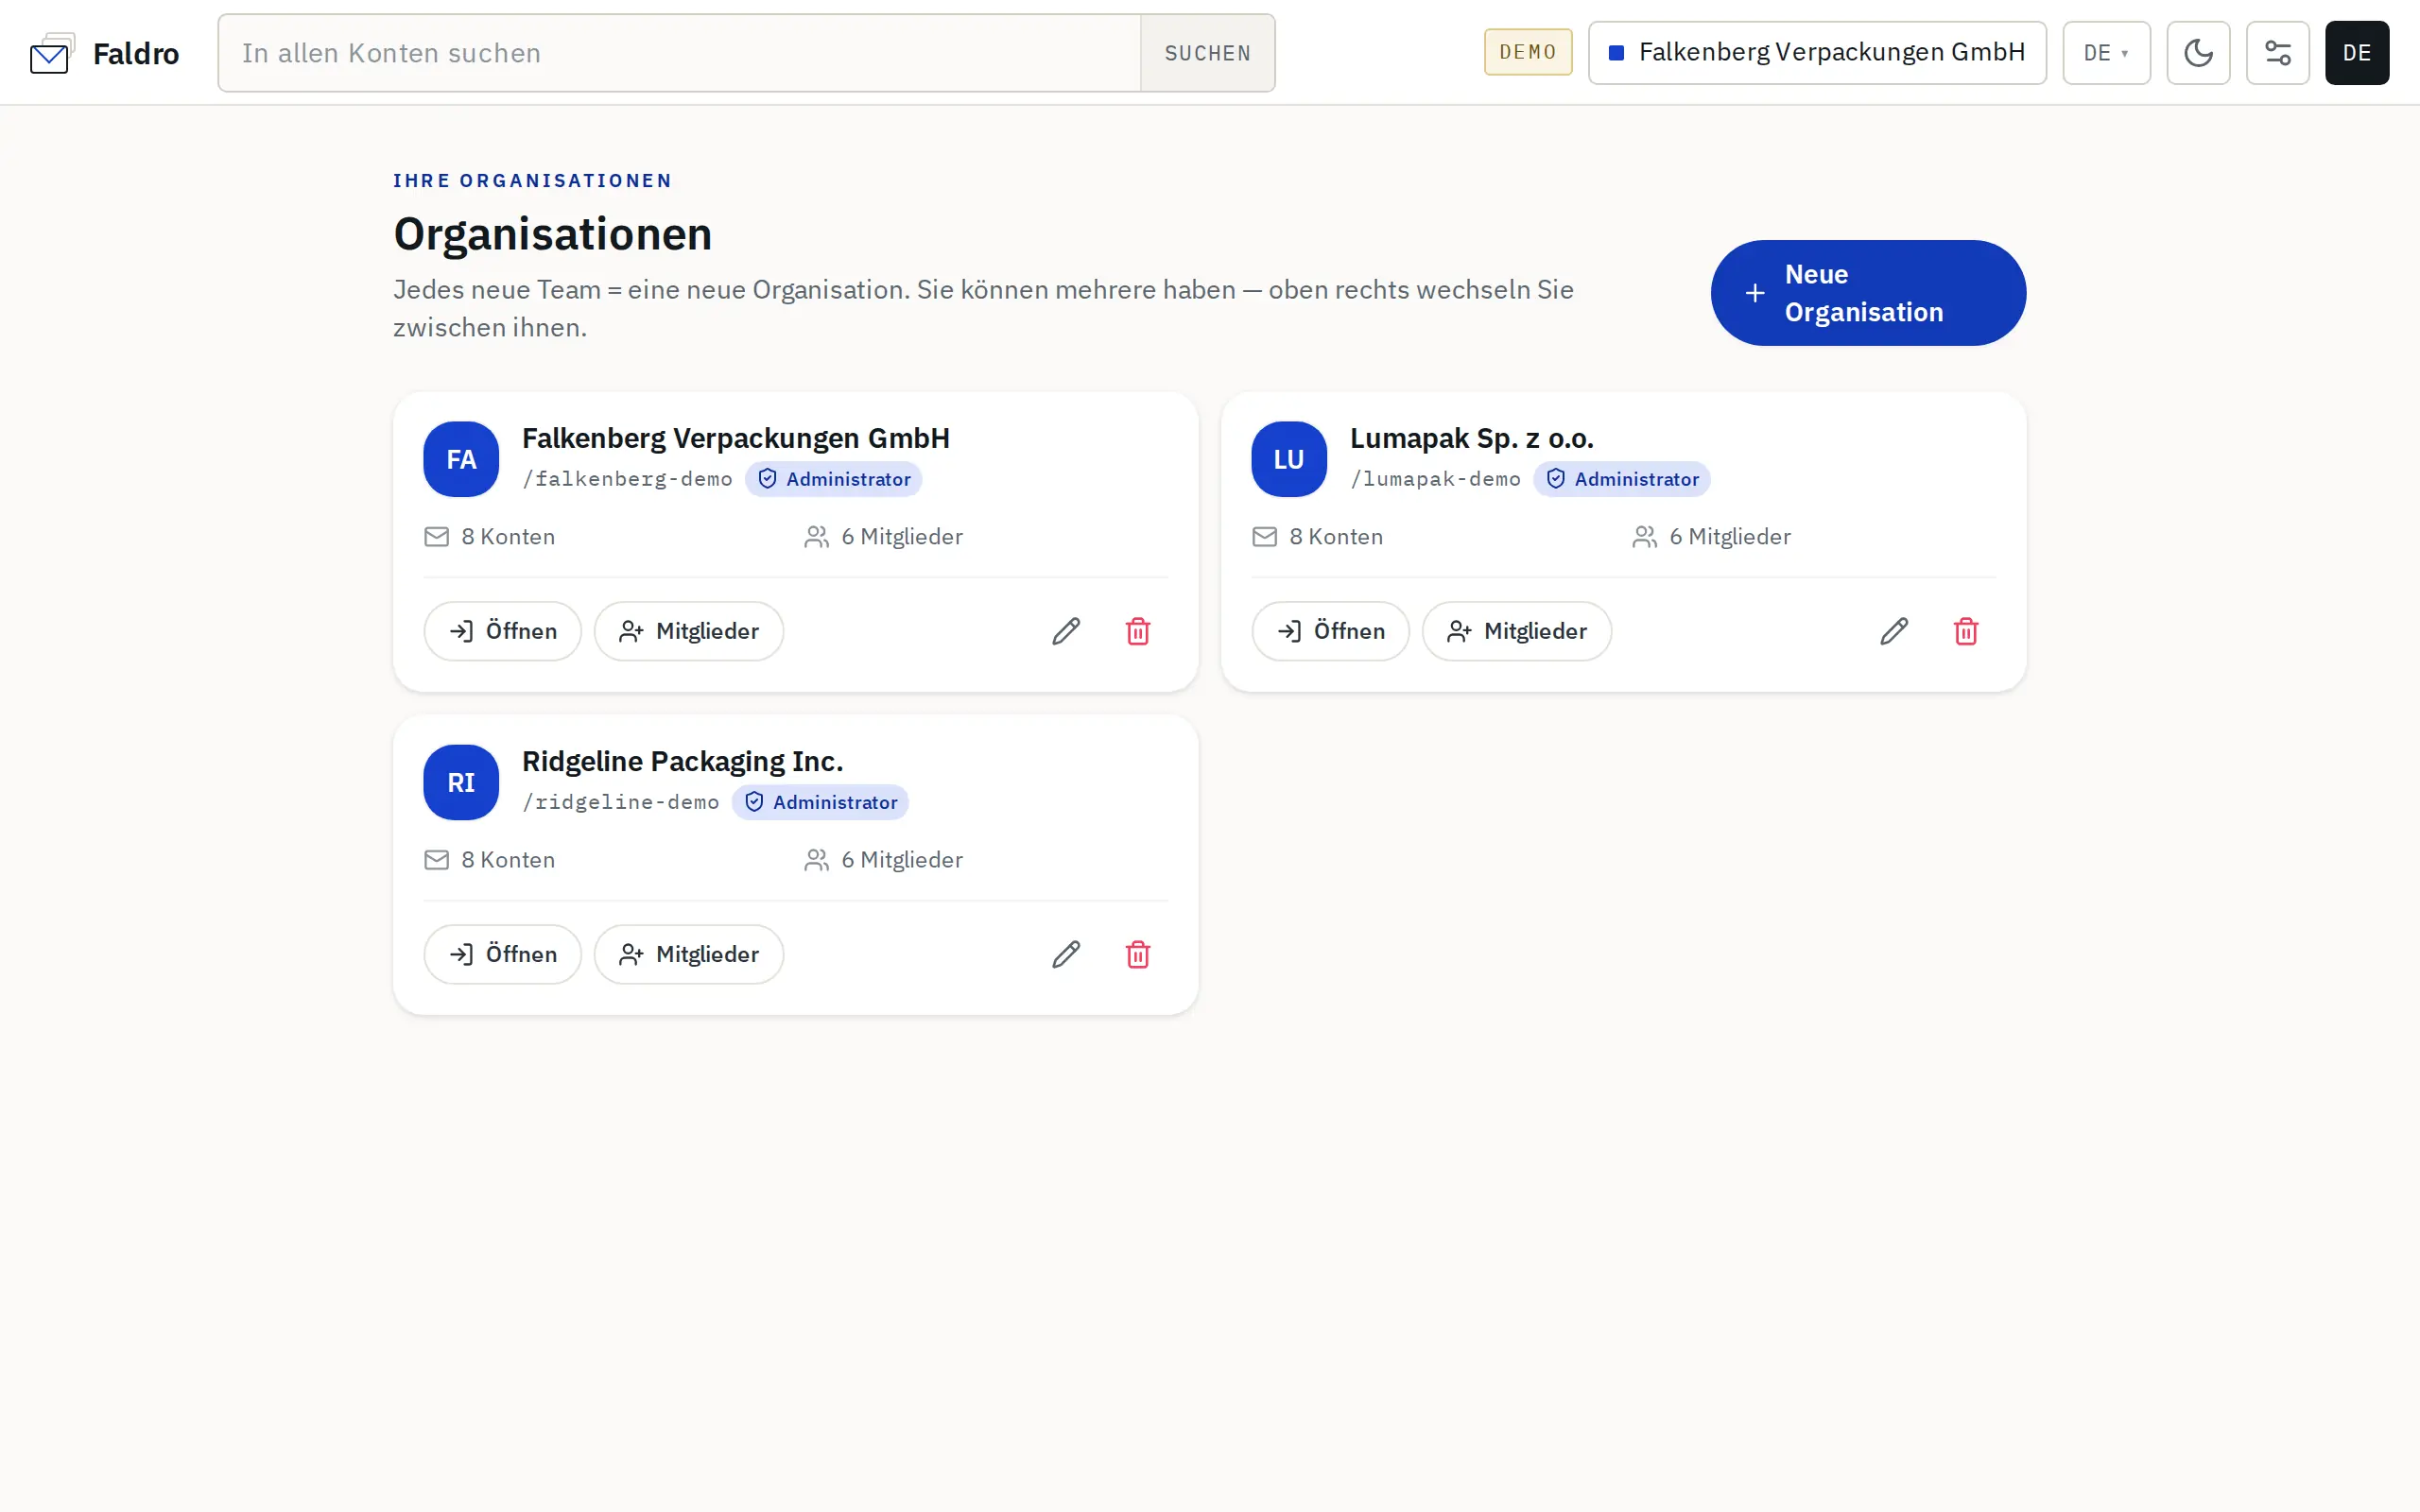The image size is (2420, 1512).
Task: Click the 'Ridgeline Packaging Inc.' title
Action: pos(683,761)
